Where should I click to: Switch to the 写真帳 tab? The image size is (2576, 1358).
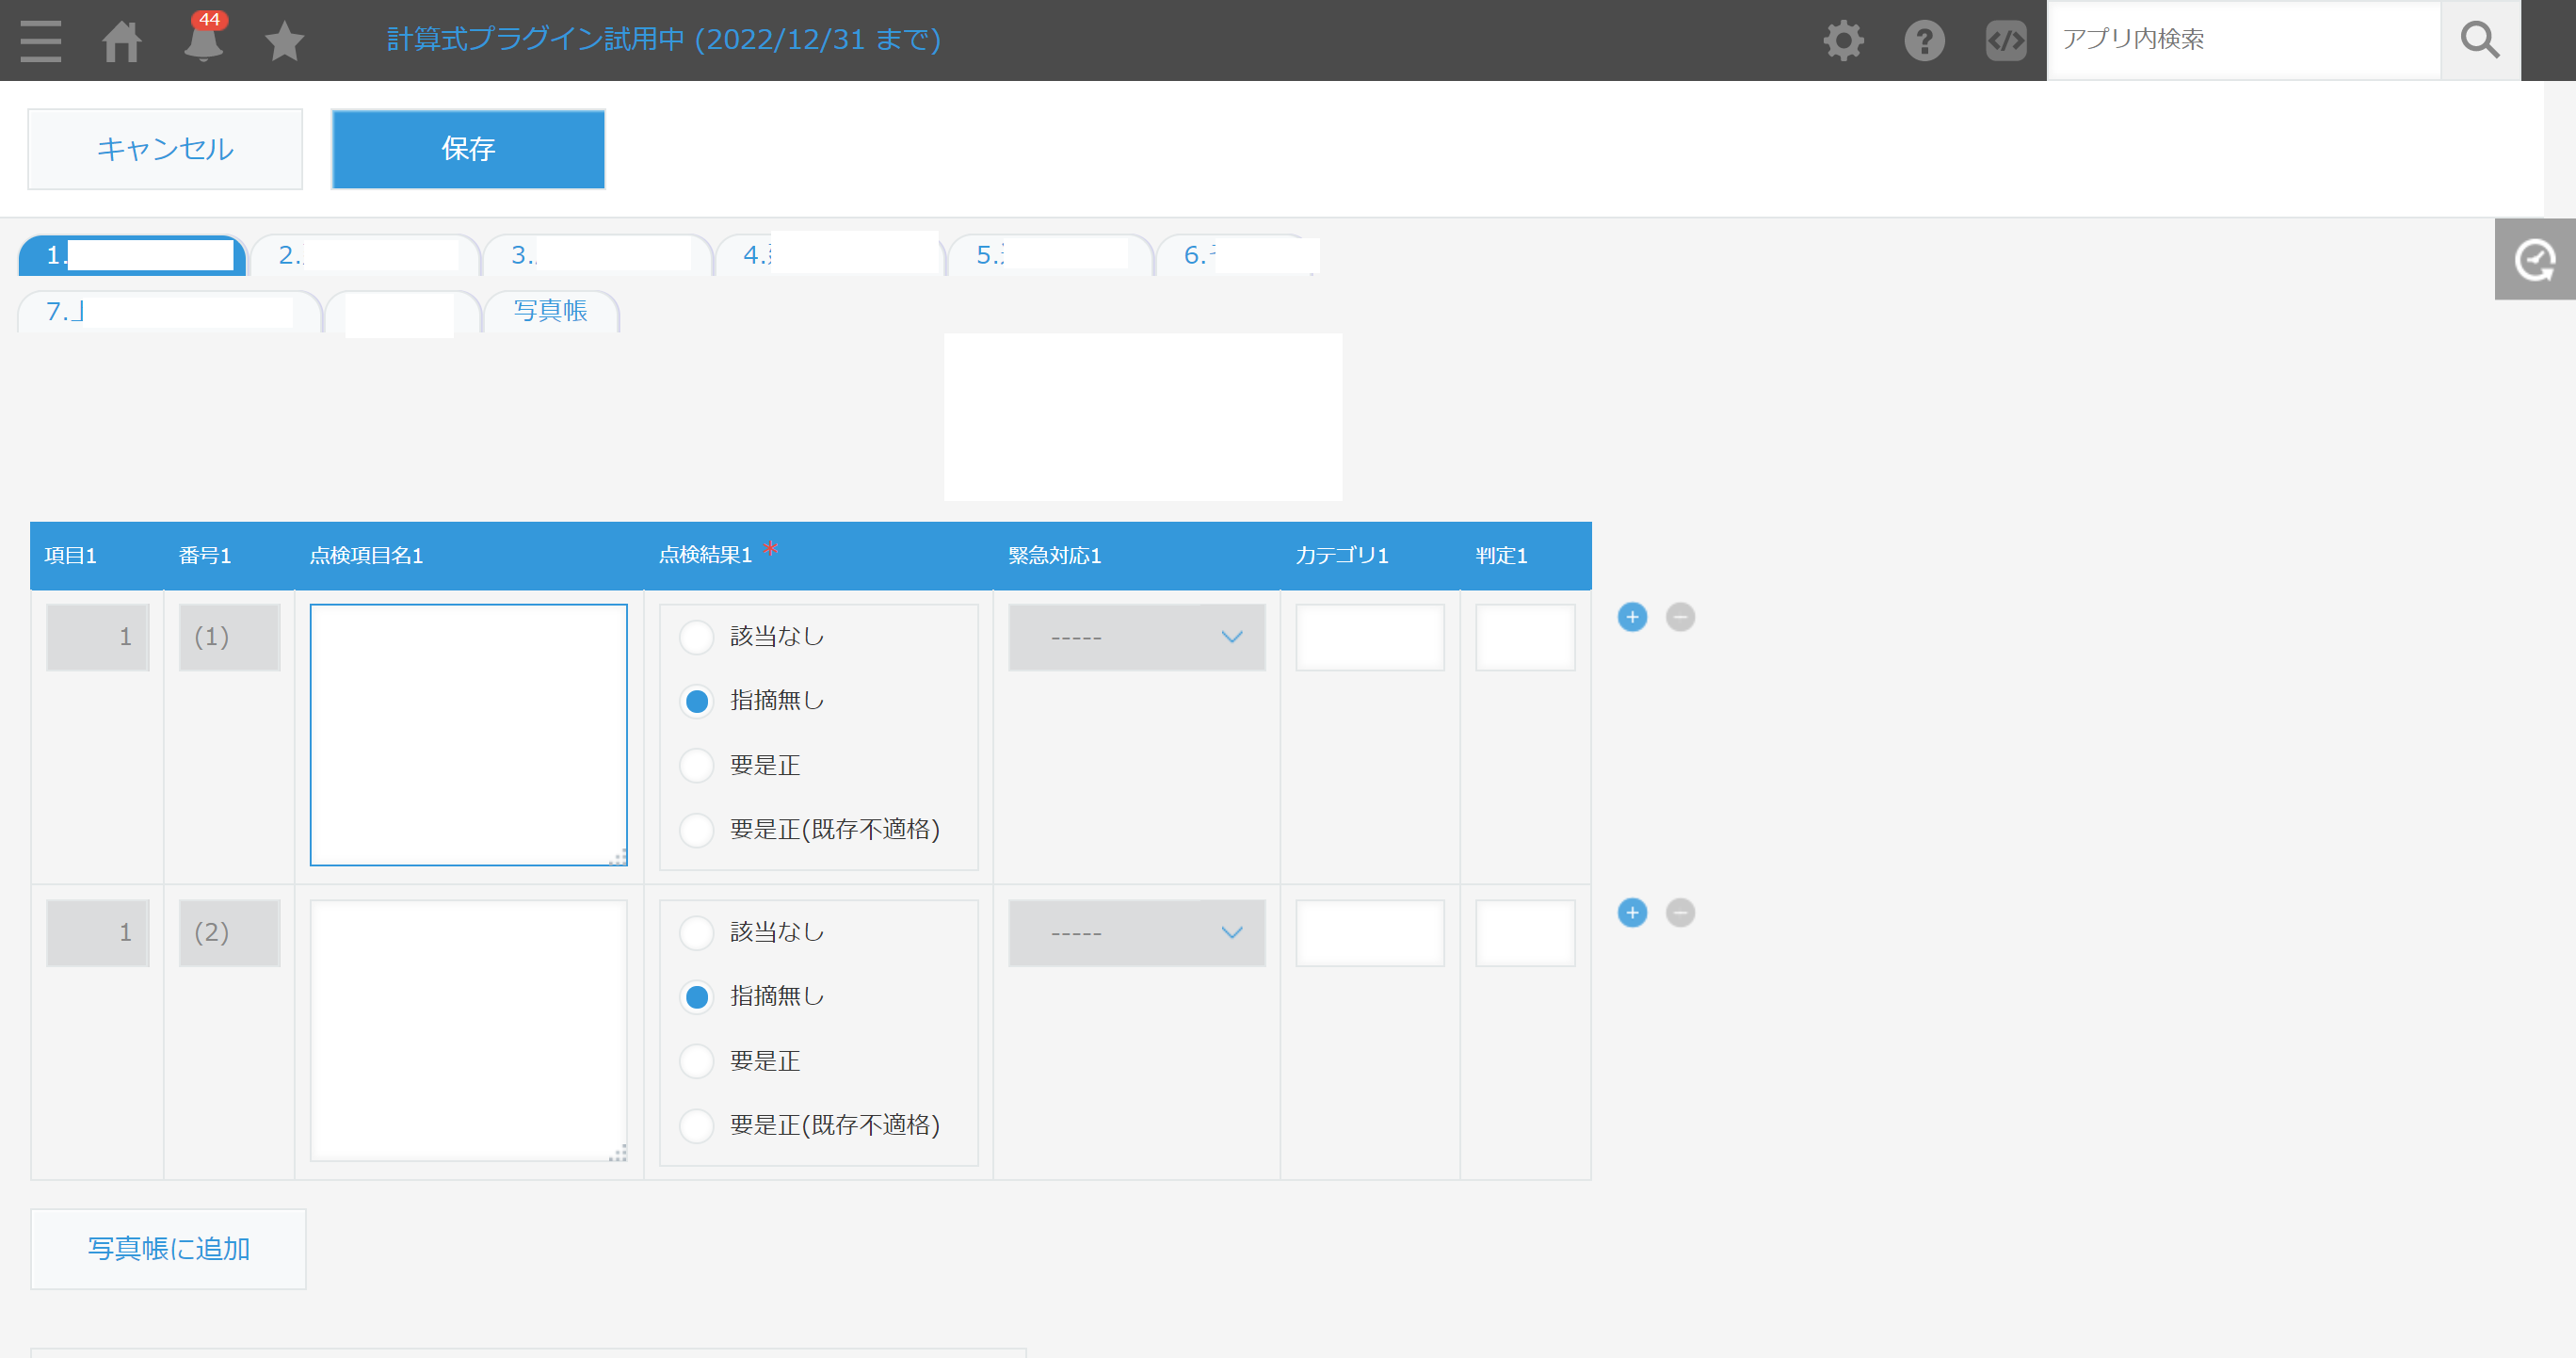click(x=550, y=311)
